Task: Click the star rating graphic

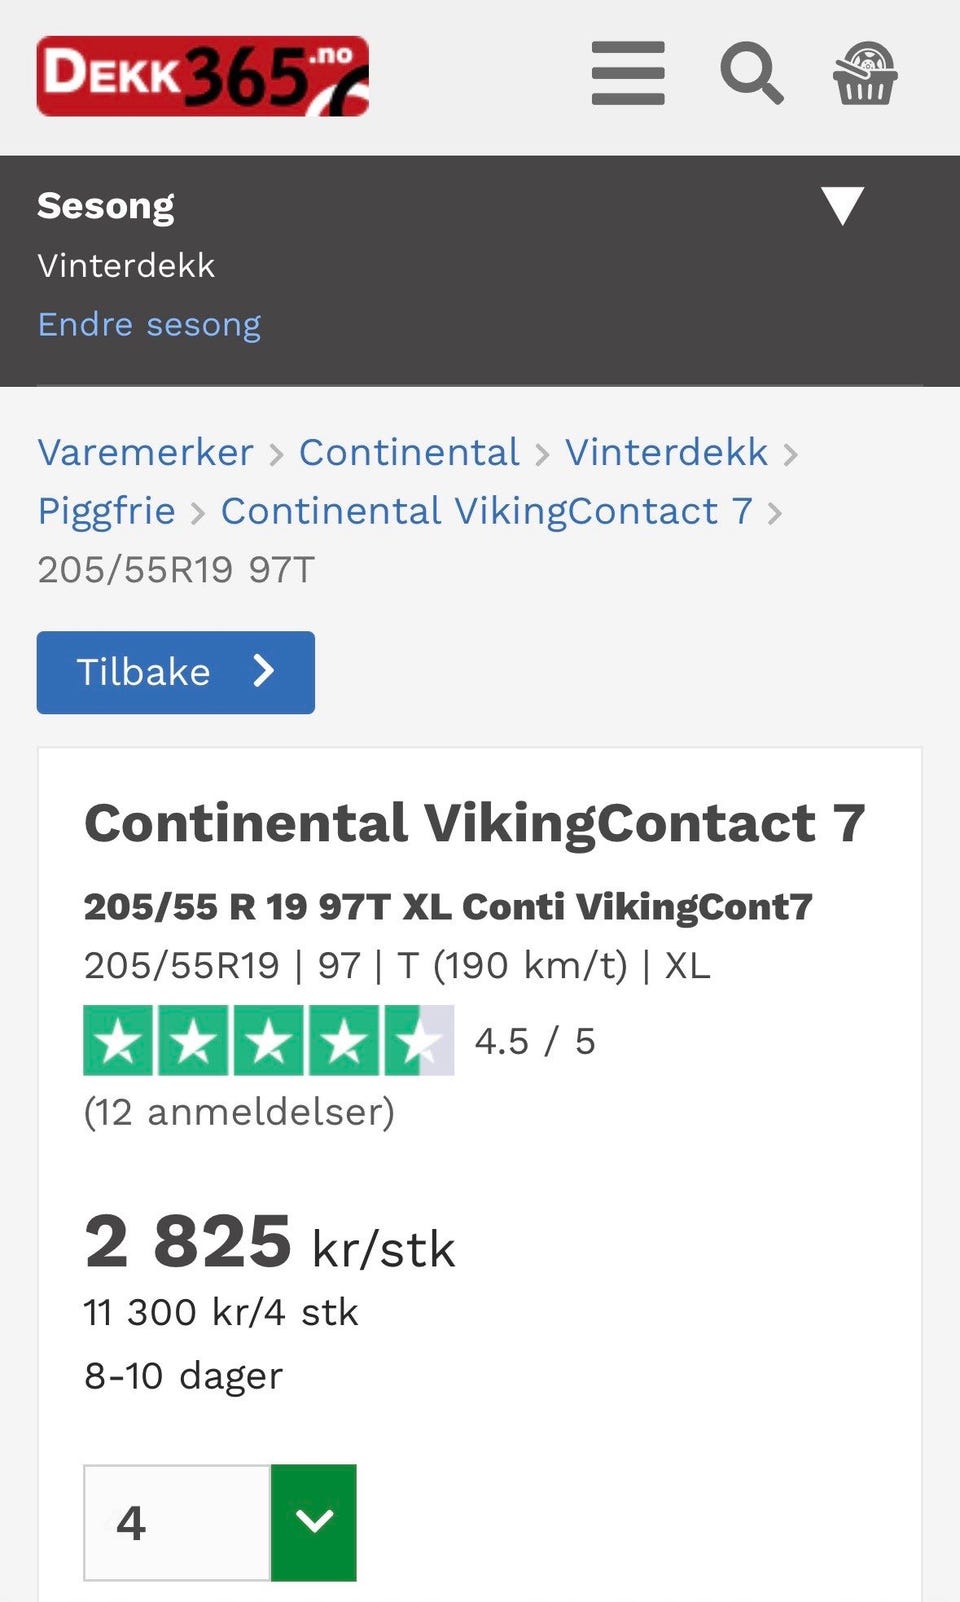Action: (x=268, y=1041)
